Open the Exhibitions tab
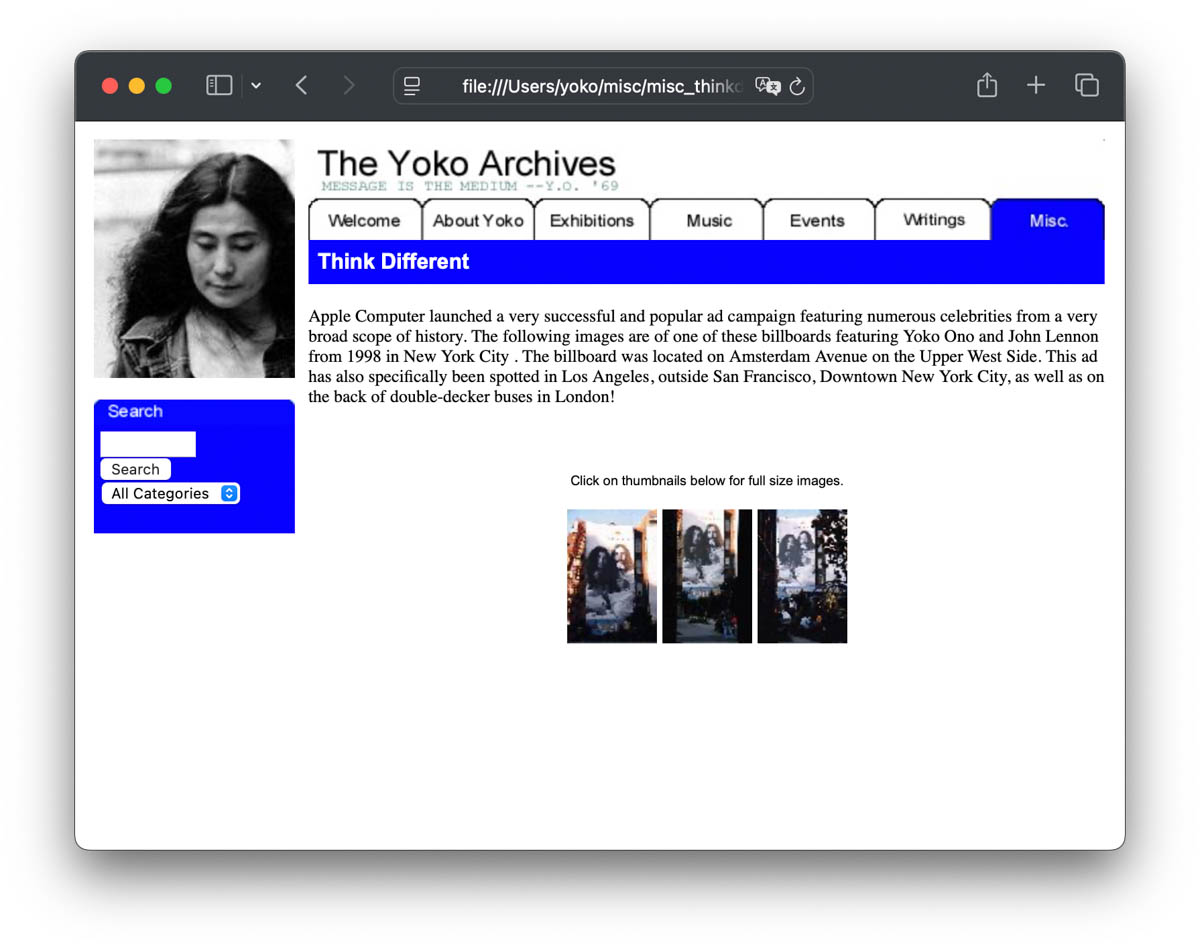This screenshot has height=949, width=1200. tap(592, 220)
